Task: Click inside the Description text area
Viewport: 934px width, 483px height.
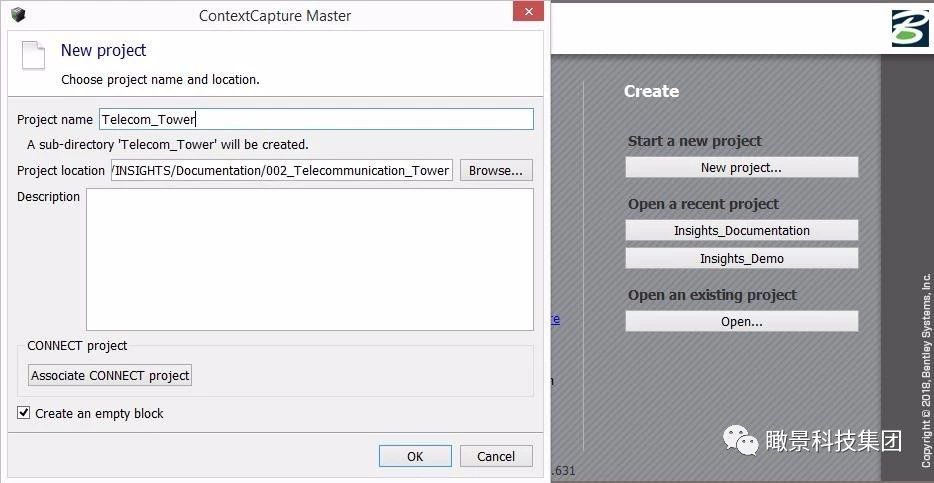Action: click(x=310, y=259)
